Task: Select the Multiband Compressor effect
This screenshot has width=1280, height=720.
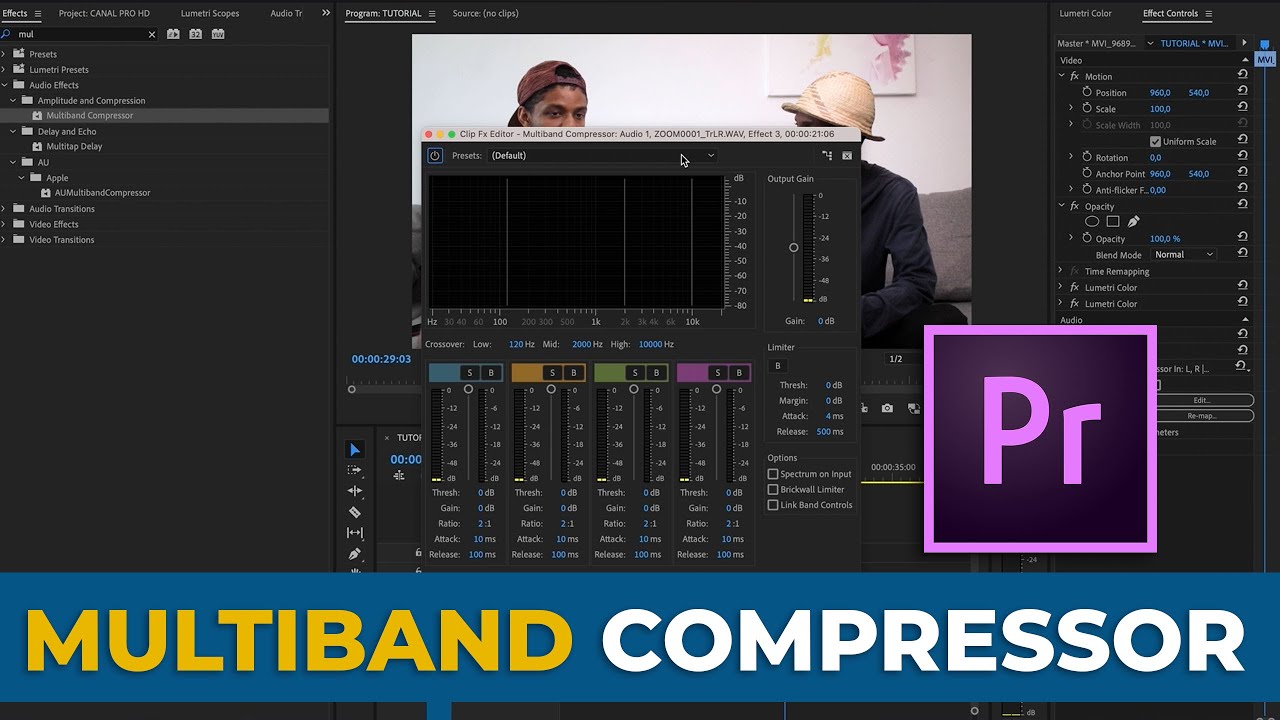Action: 89,115
